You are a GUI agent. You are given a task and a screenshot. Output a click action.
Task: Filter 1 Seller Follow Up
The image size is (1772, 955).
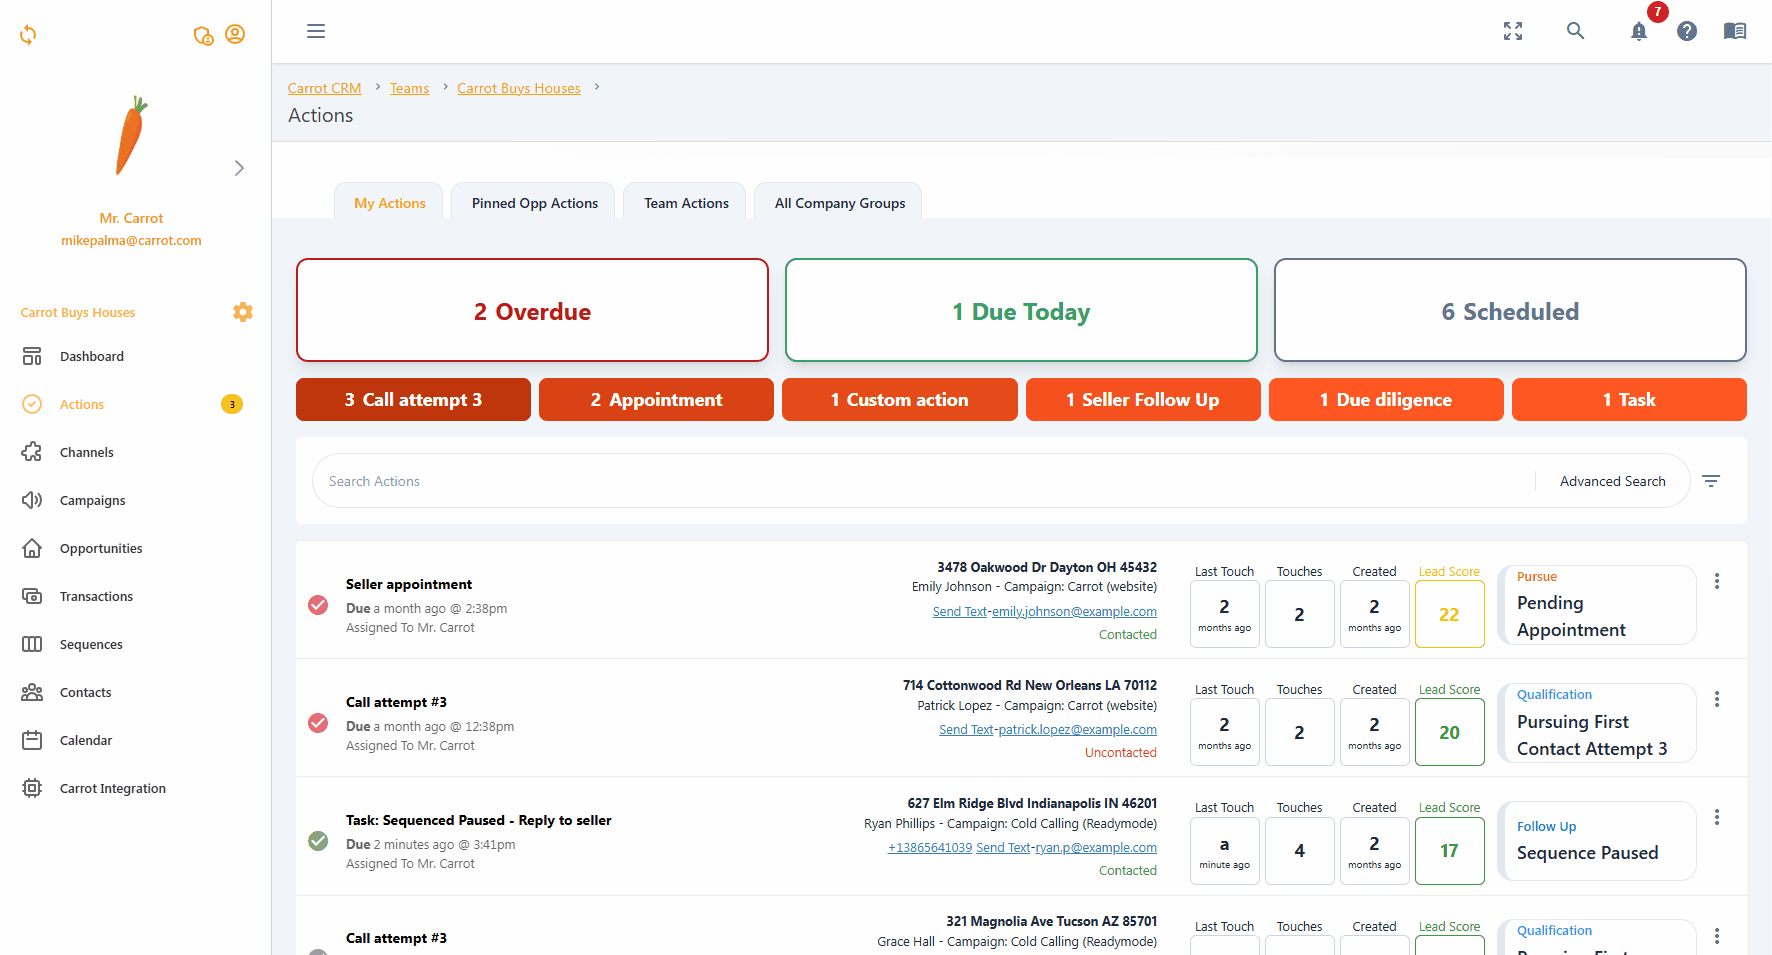click(x=1143, y=400)
